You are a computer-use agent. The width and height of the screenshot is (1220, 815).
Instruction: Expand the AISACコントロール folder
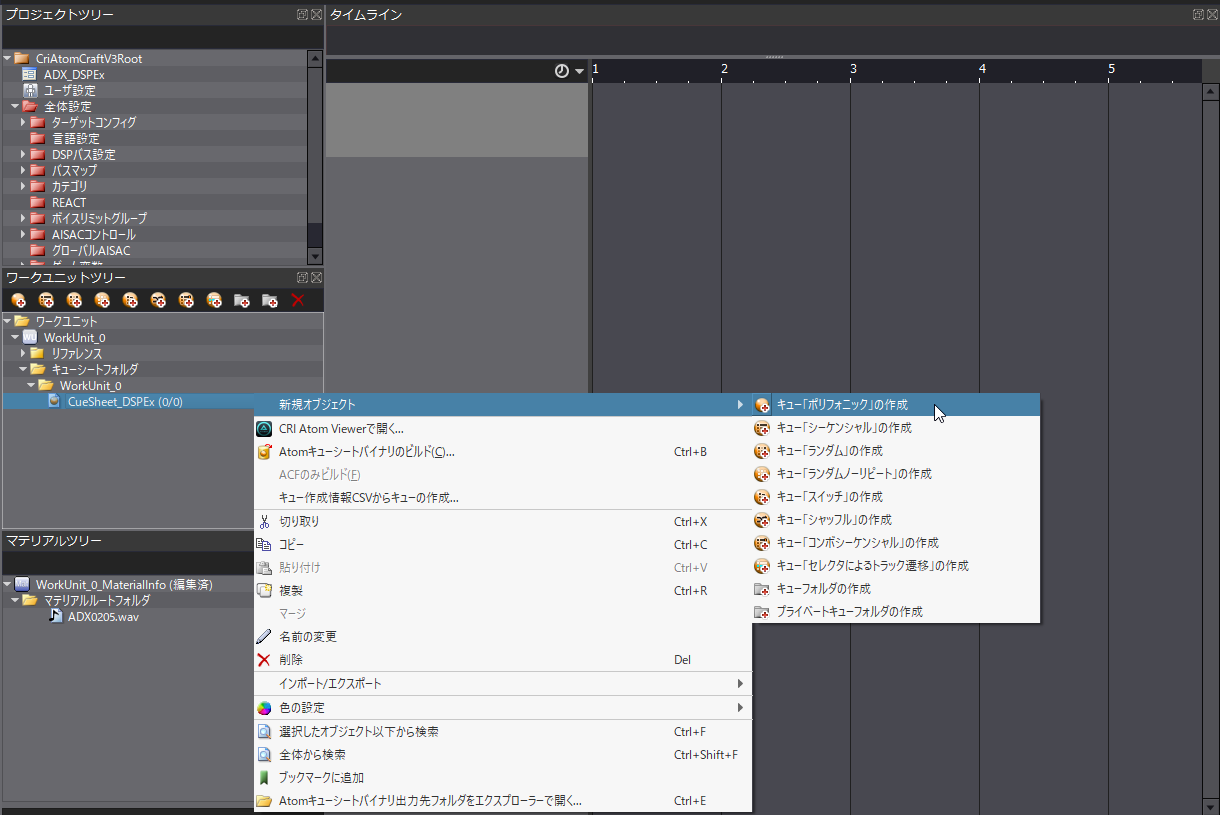point(23,234)
